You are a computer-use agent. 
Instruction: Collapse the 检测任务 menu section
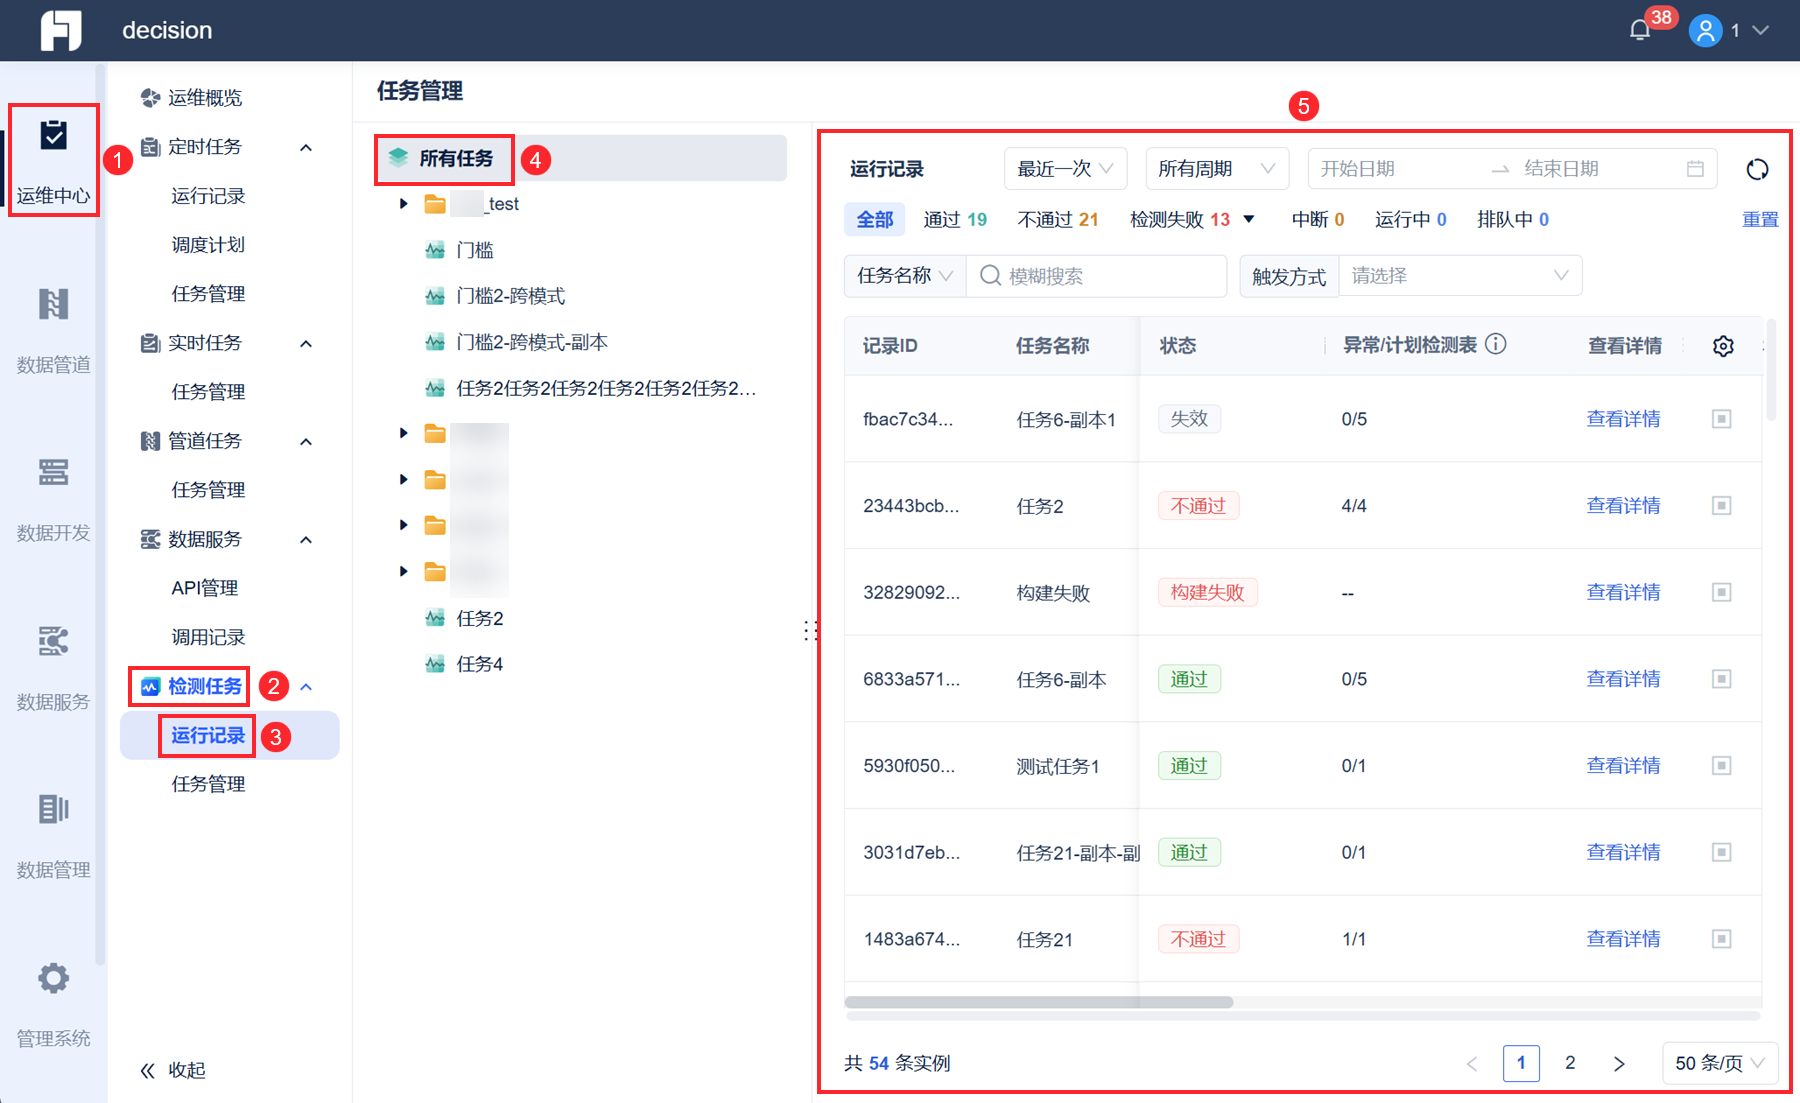tap(306, 687)
